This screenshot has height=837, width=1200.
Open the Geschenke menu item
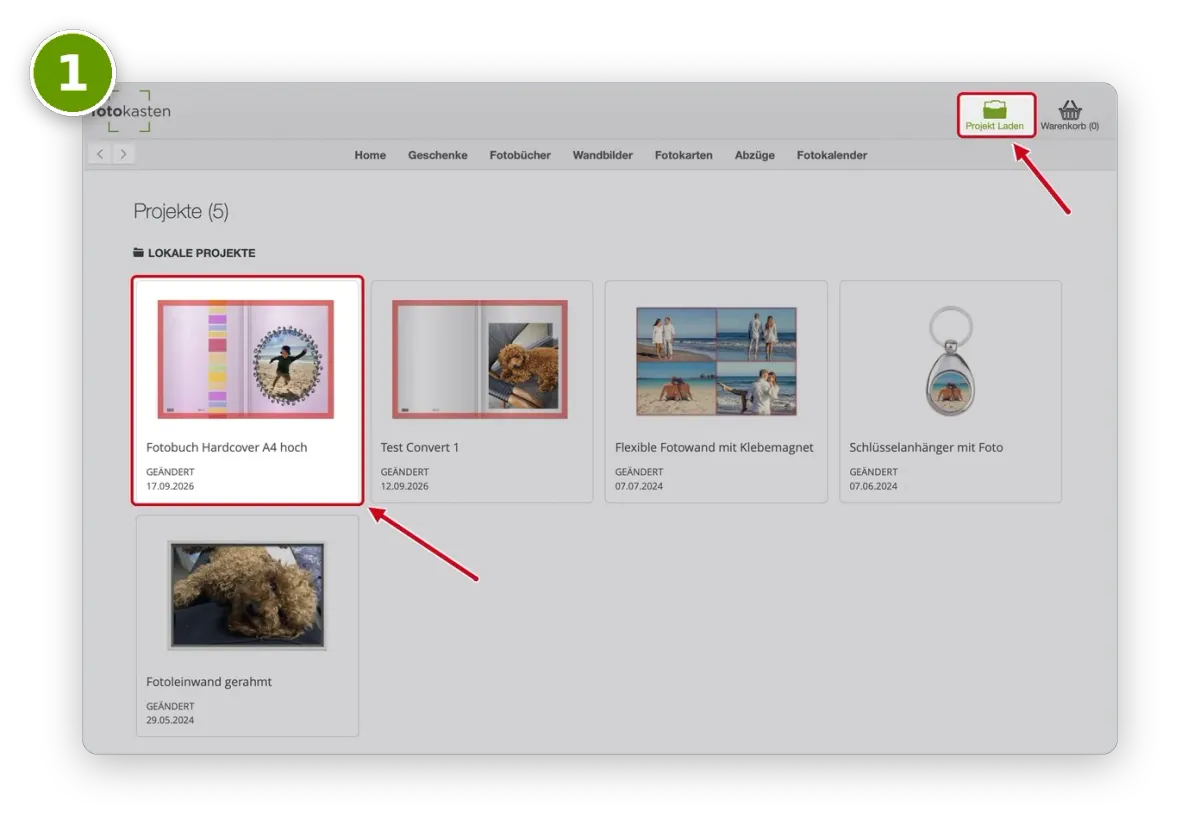coord(438,155)
